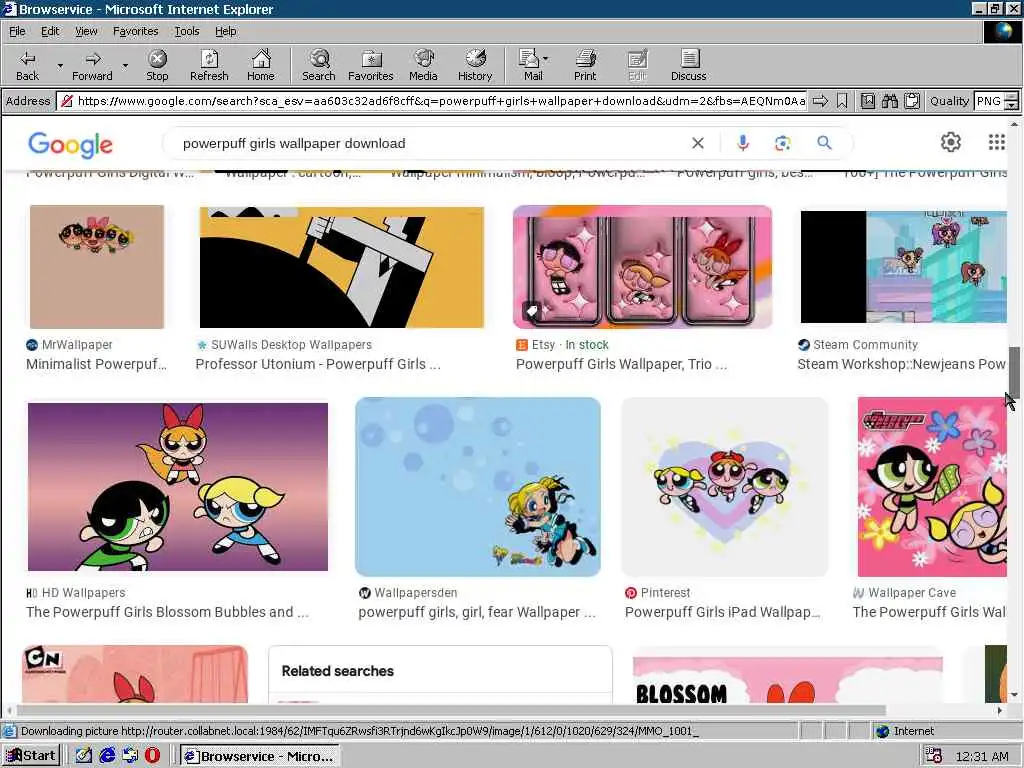Select the Browservice taskbar button
This screenshot has height=768, width=1024.
click(260, 756)
